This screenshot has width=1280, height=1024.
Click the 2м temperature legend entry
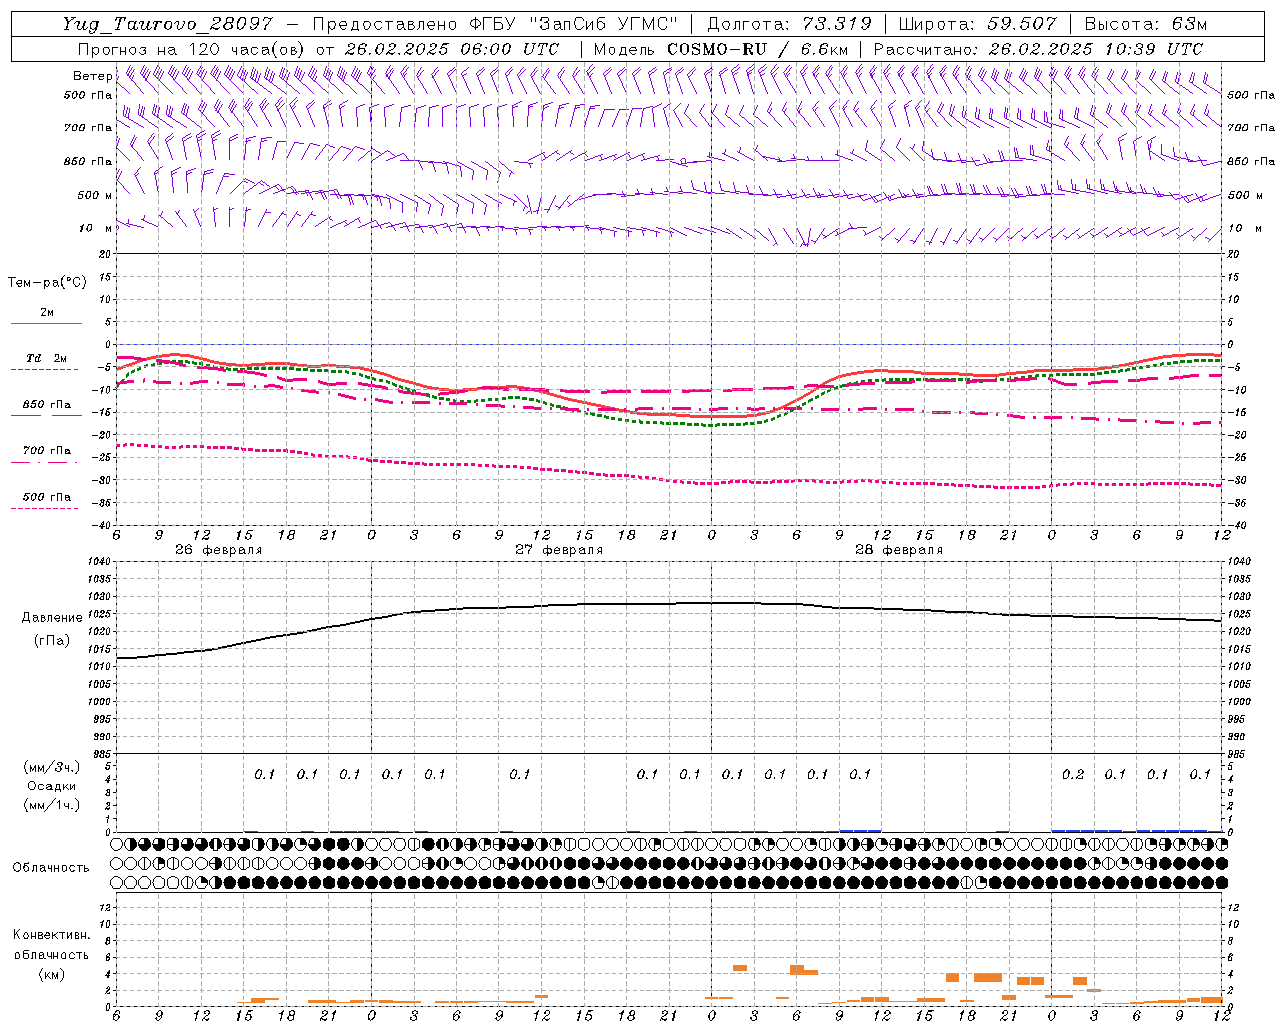tap(47, 312)
